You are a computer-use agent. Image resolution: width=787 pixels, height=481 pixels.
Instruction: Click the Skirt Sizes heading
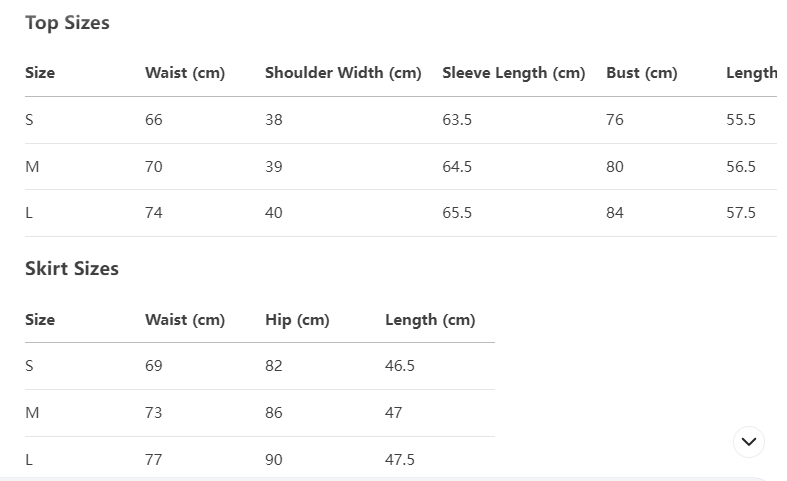[x=72, y=269]
